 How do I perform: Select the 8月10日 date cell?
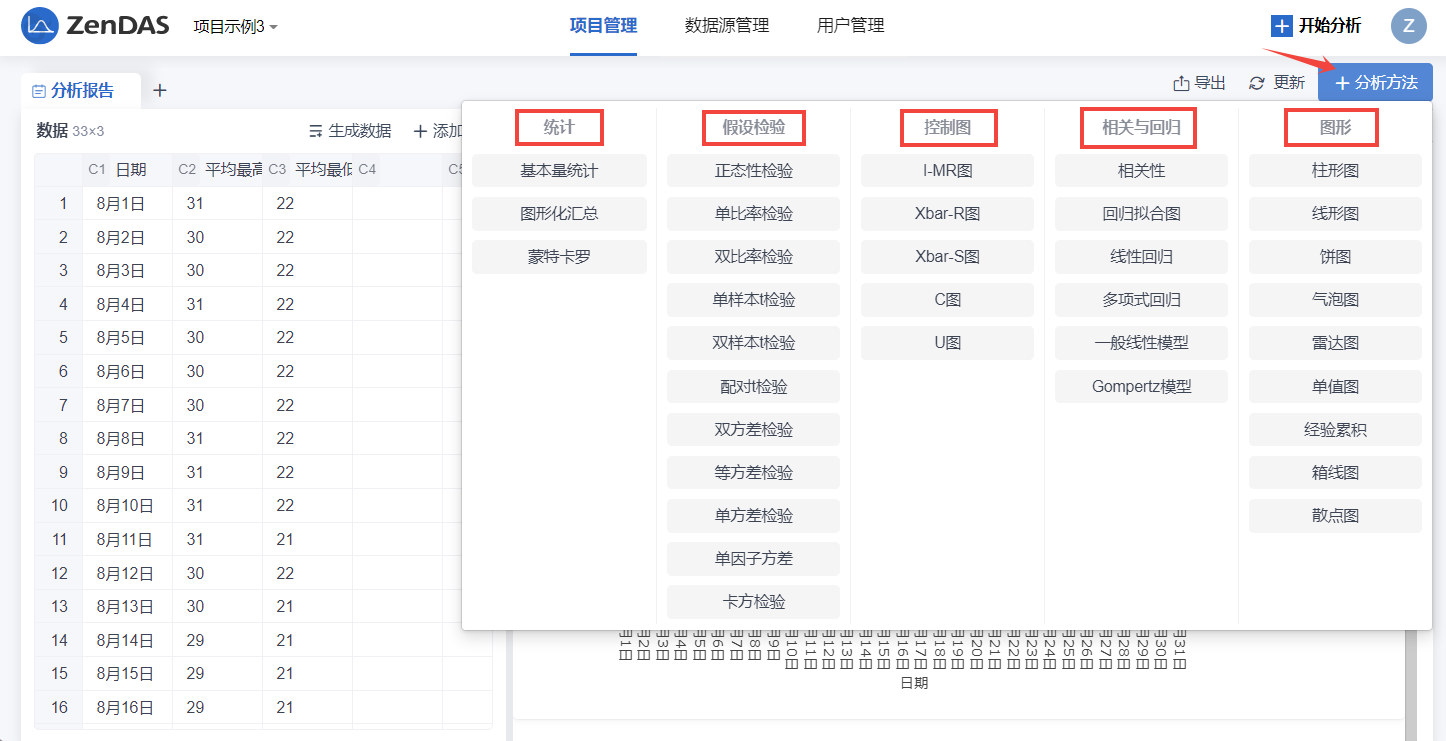point(127,506)
